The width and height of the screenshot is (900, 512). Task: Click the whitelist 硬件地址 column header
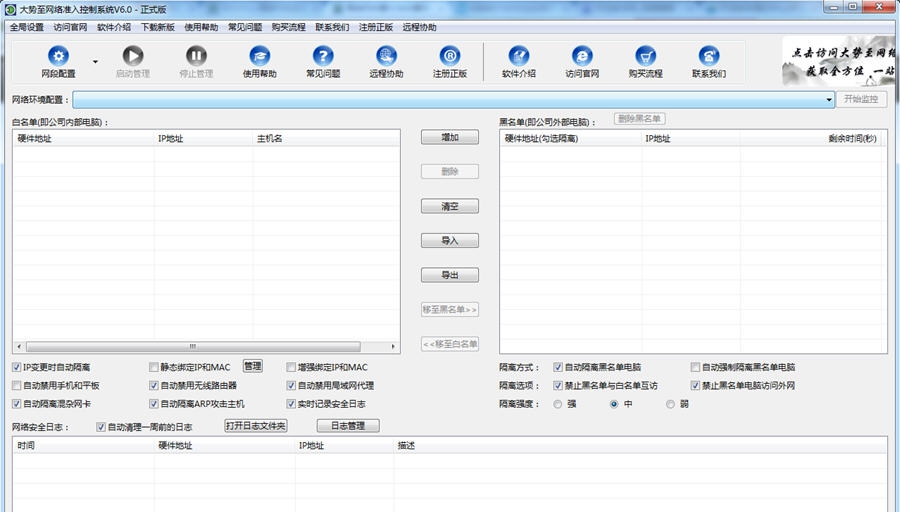pyautogui.click(x=84, y=138)
